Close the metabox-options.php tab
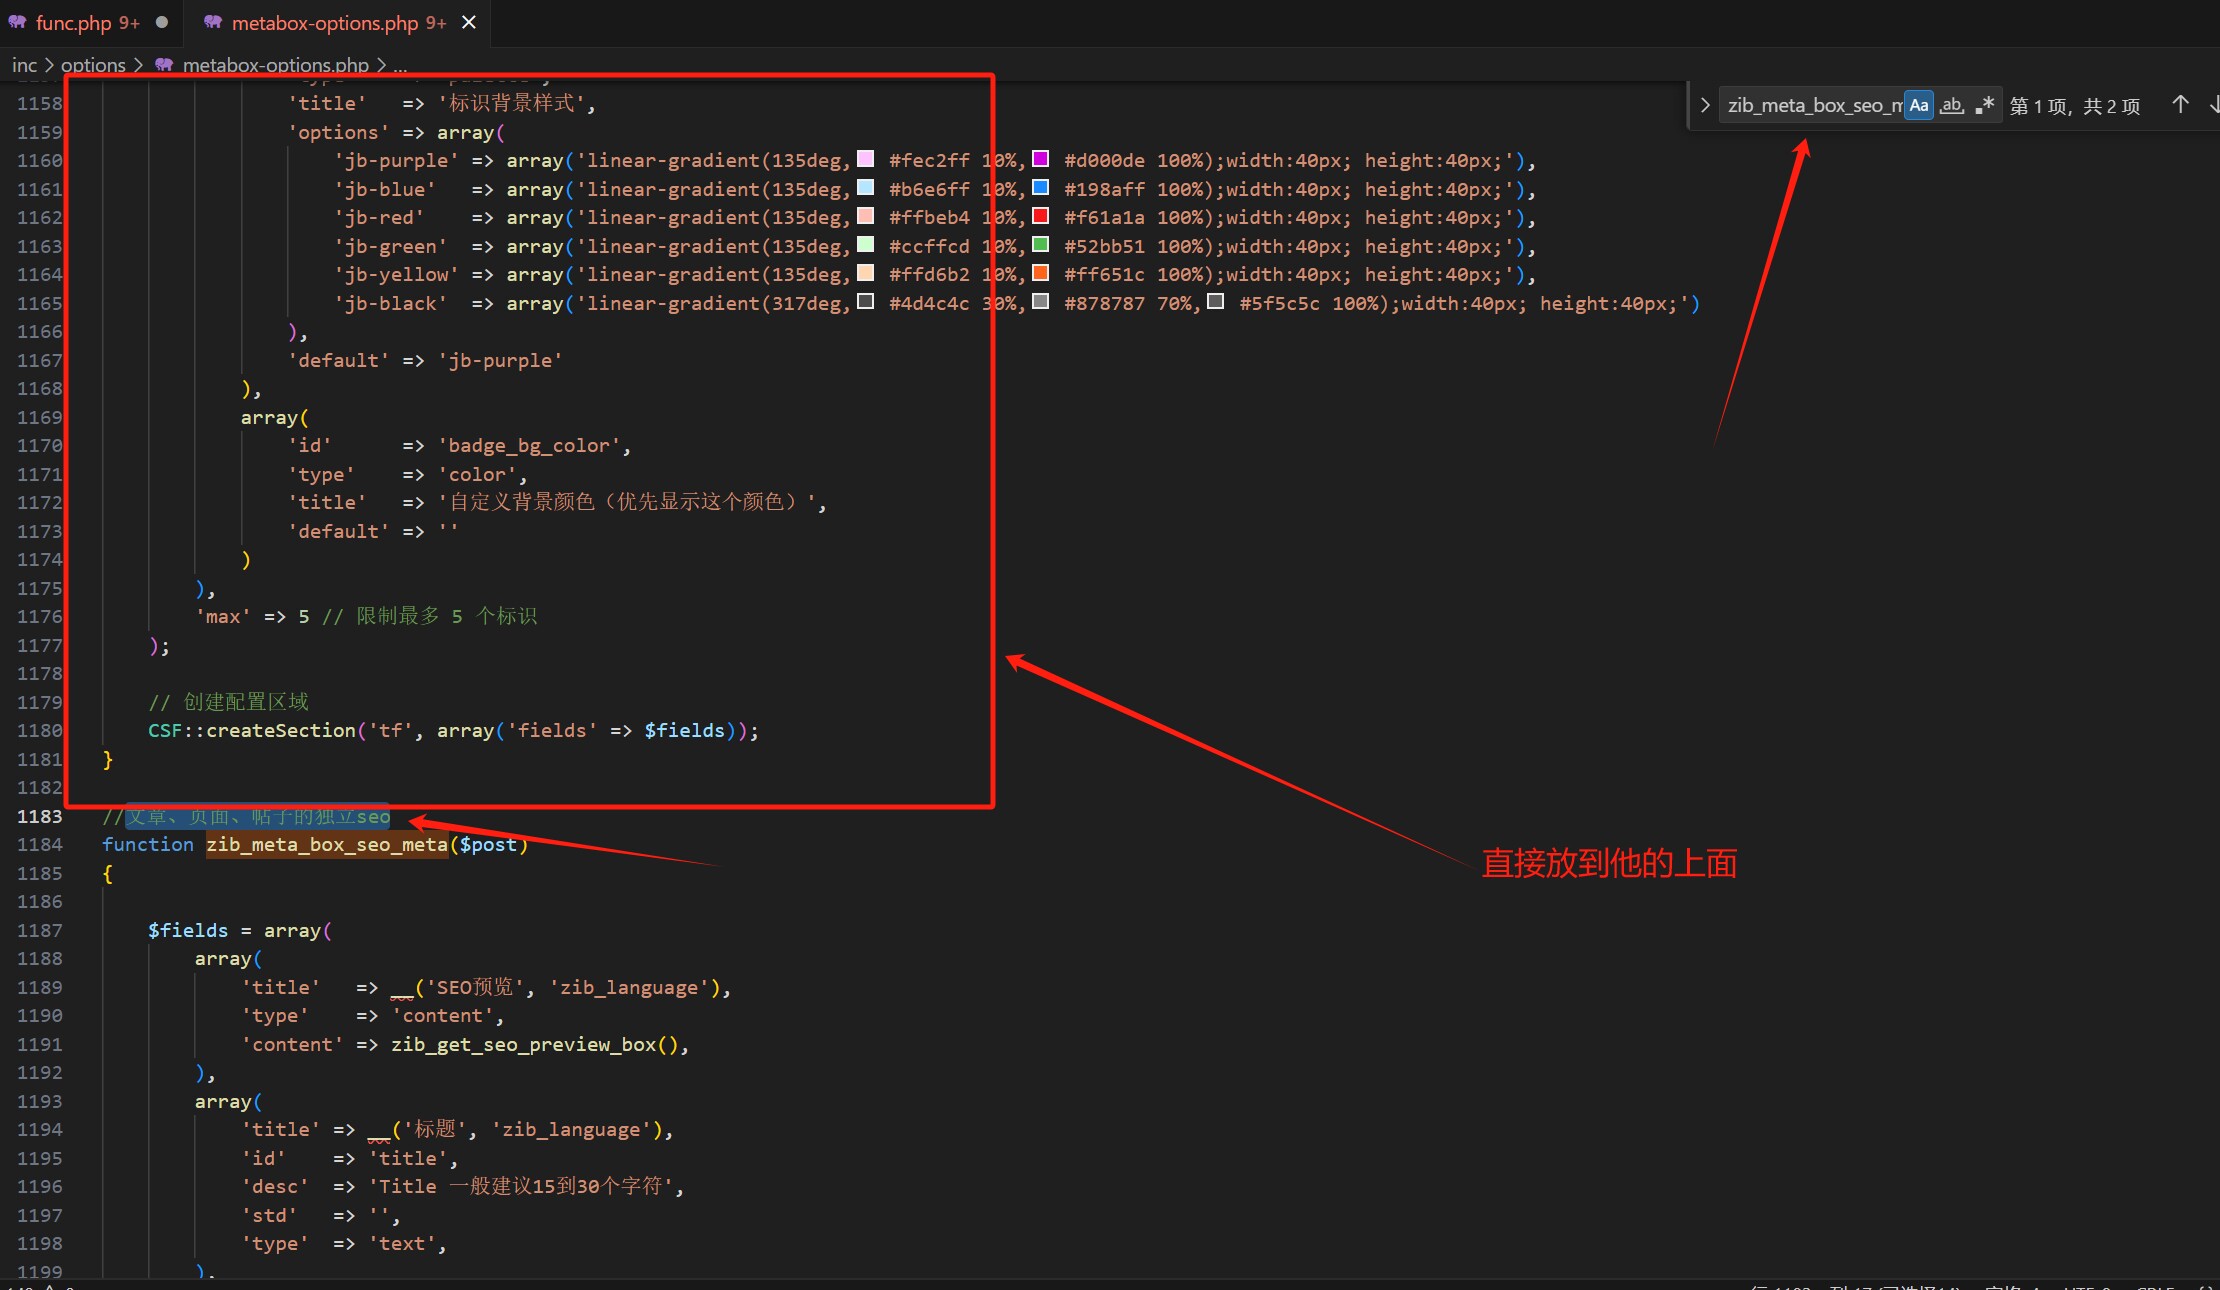 click(x=469, y=22)
